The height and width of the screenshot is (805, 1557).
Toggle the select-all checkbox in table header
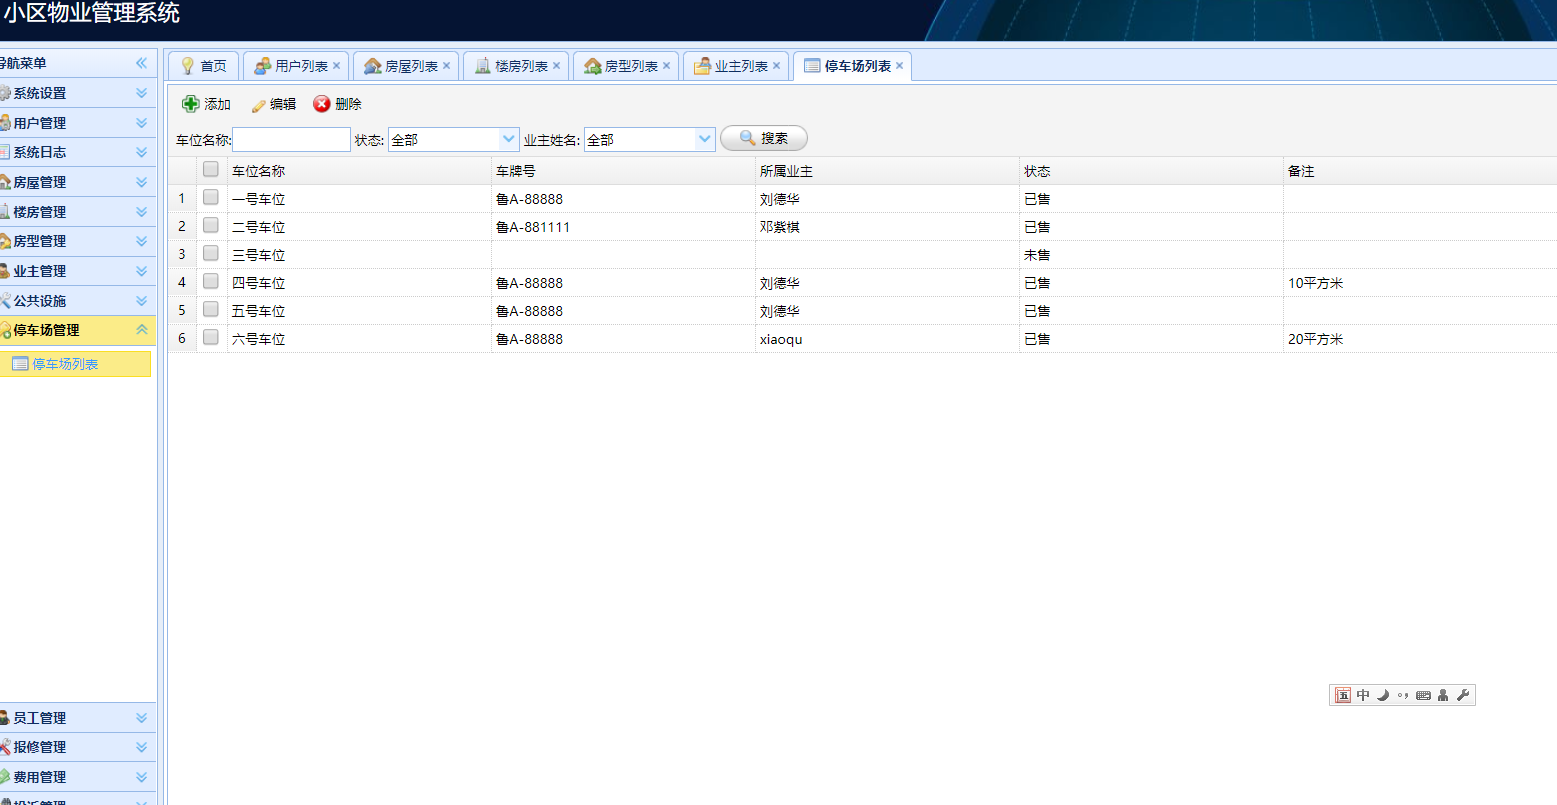pyautogui.click(x=210, y=170)
